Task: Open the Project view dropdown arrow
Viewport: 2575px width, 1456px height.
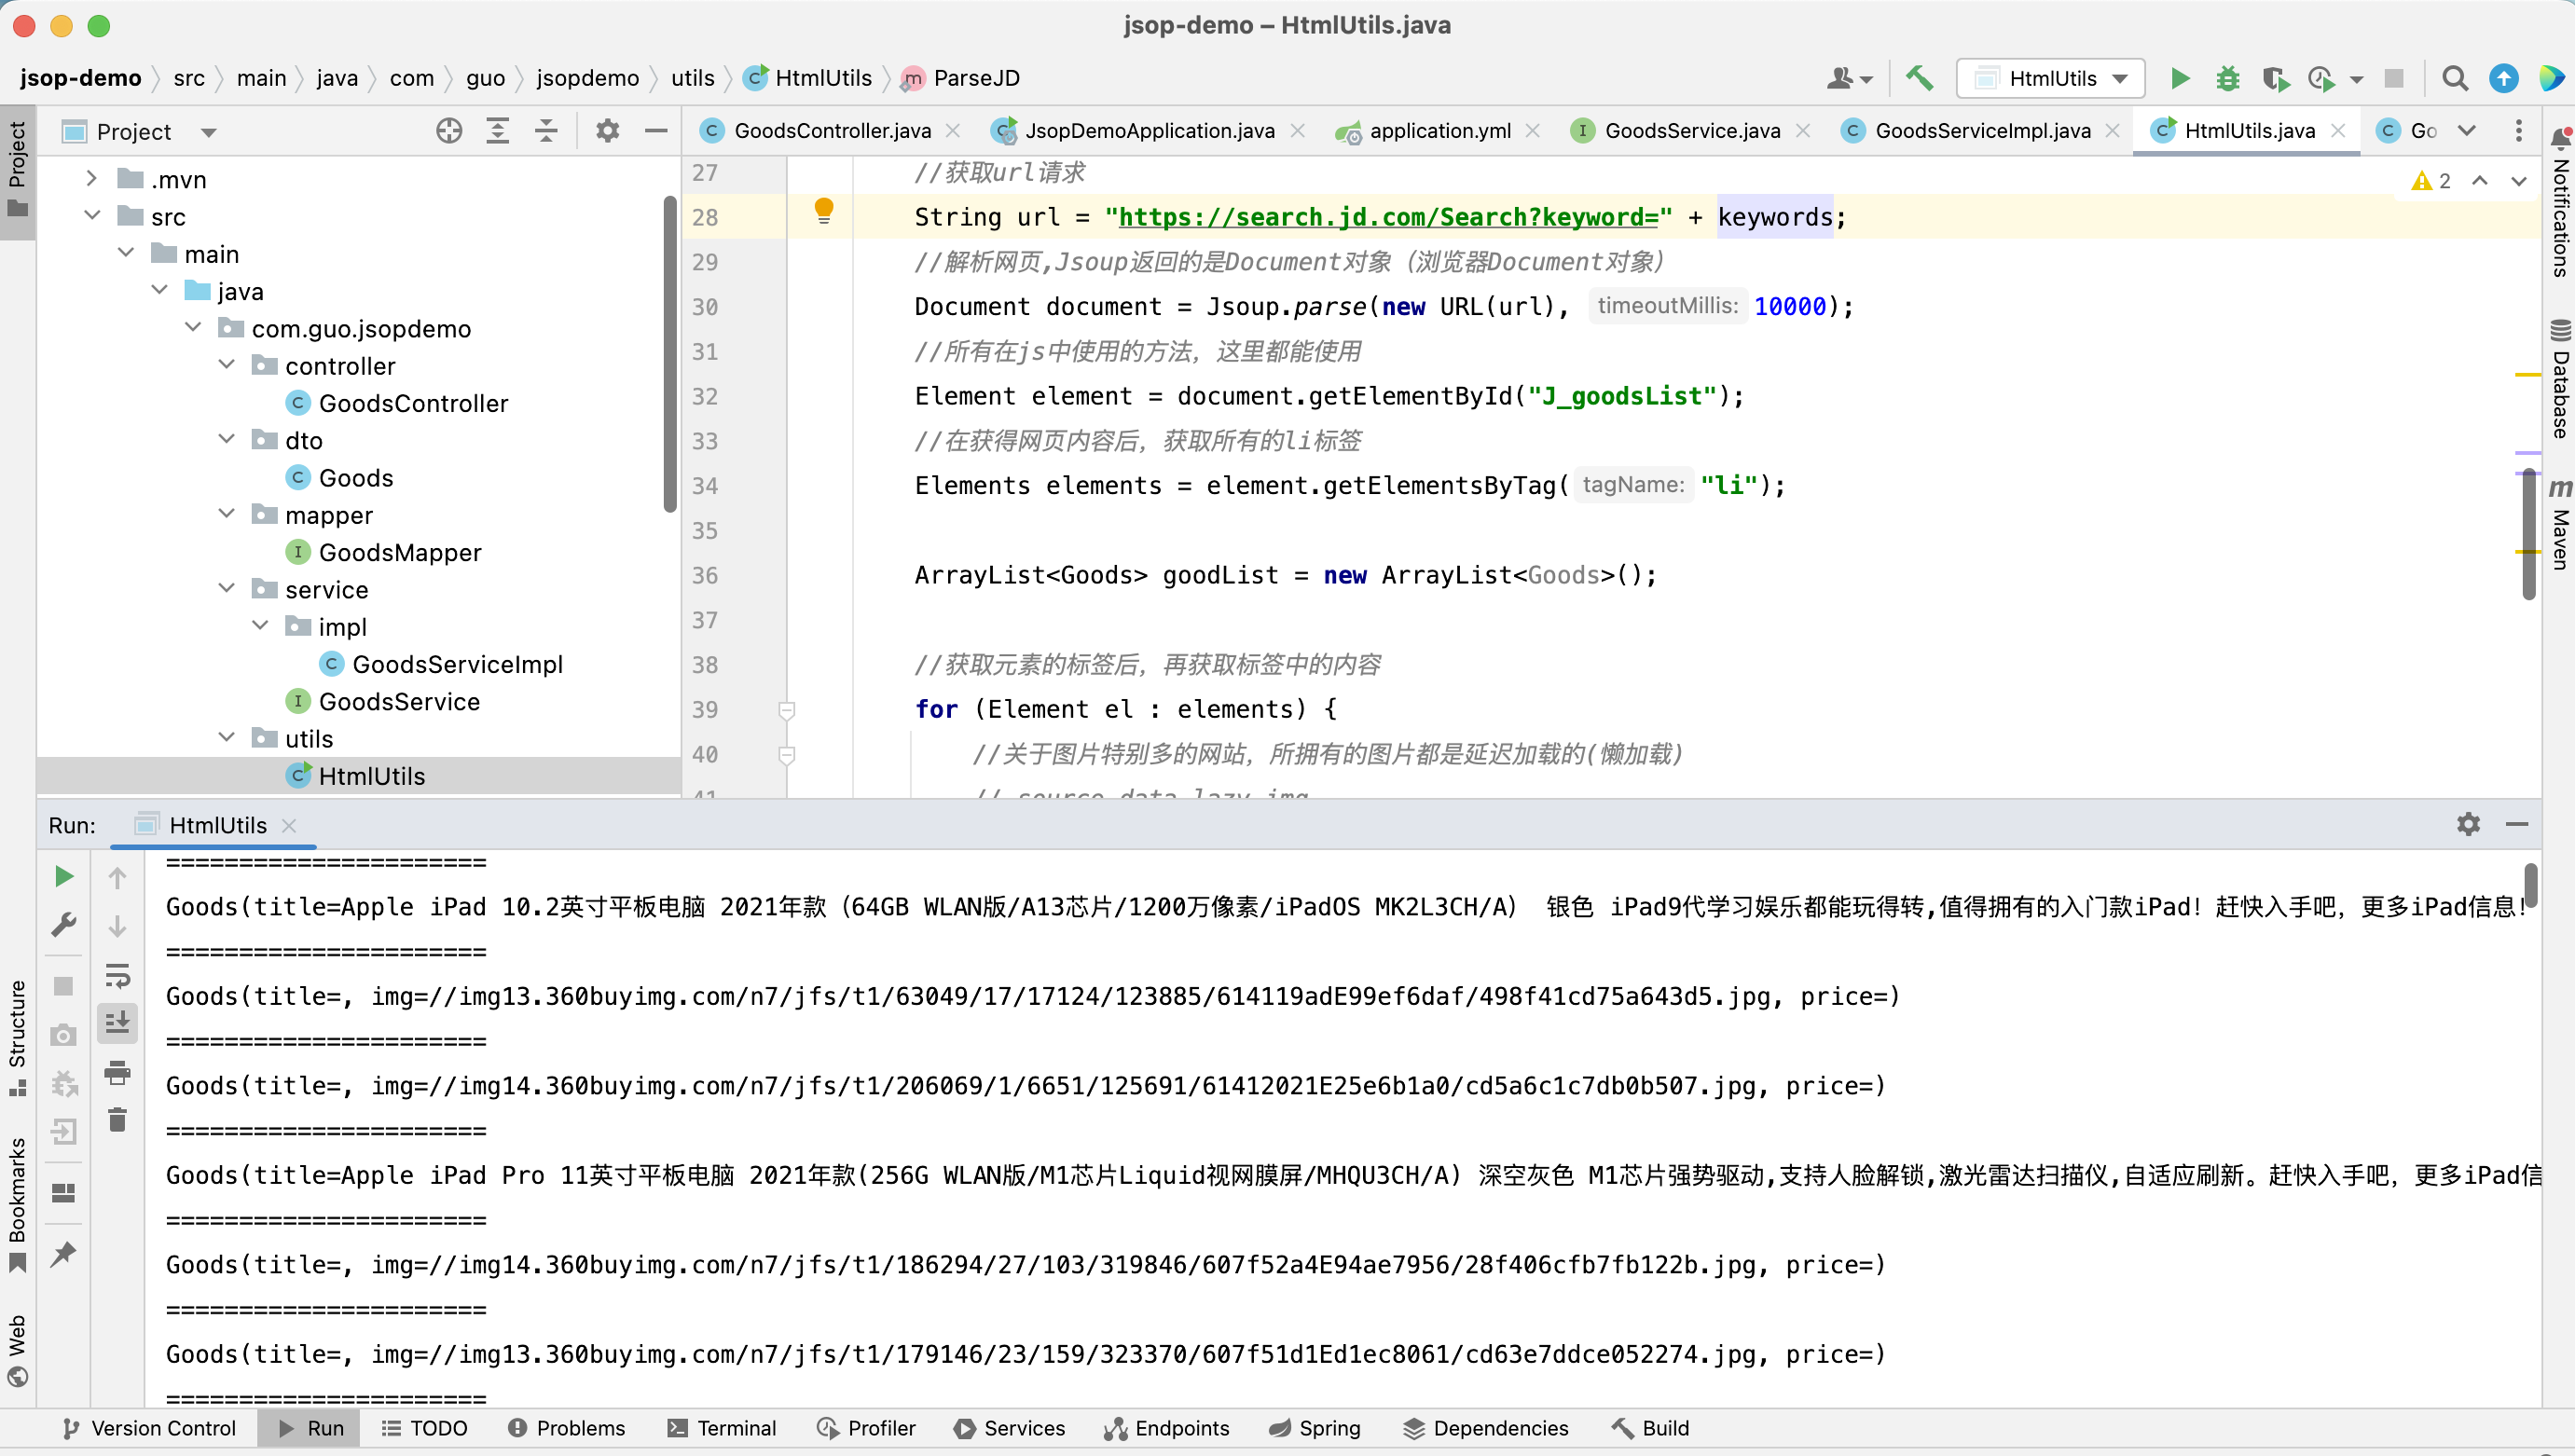Action: (208, 132)
